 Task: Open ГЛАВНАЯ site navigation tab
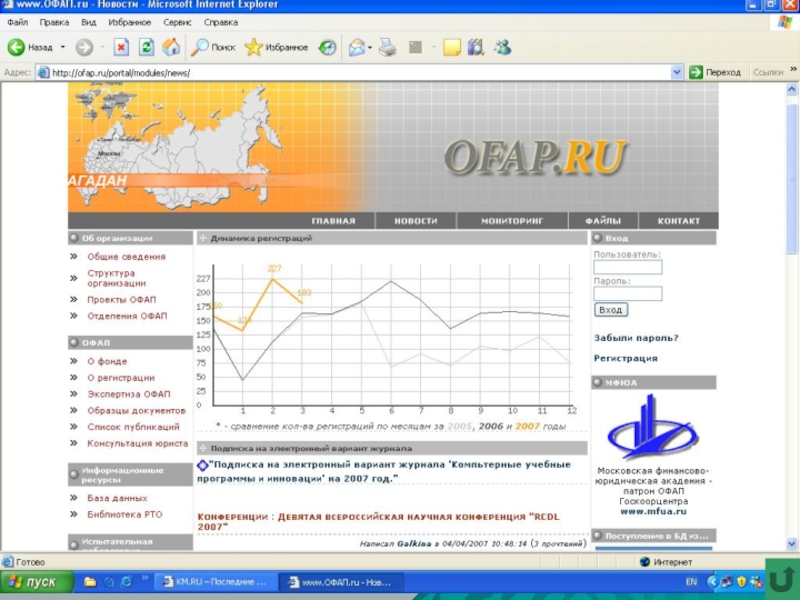tap(333, 221)
